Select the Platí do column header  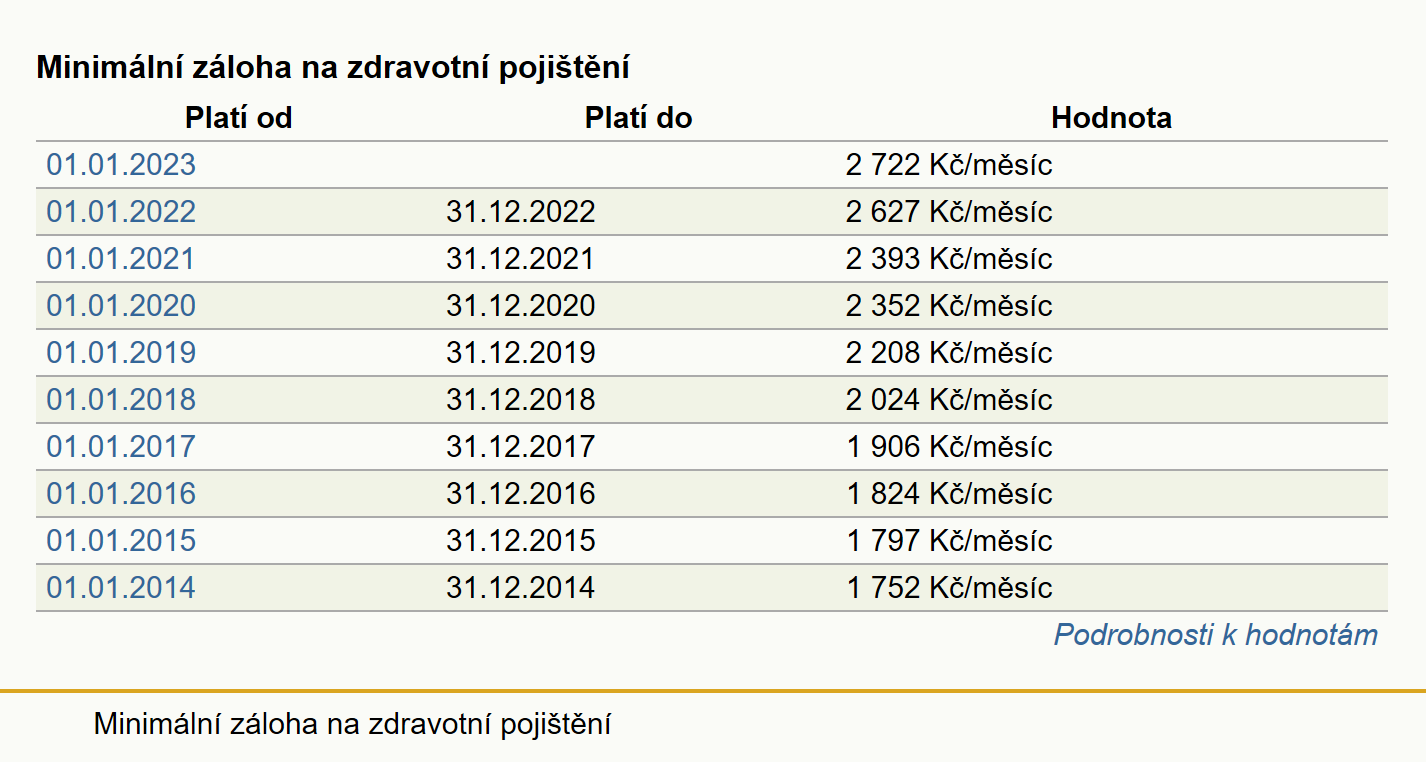(x=638, y=118)
